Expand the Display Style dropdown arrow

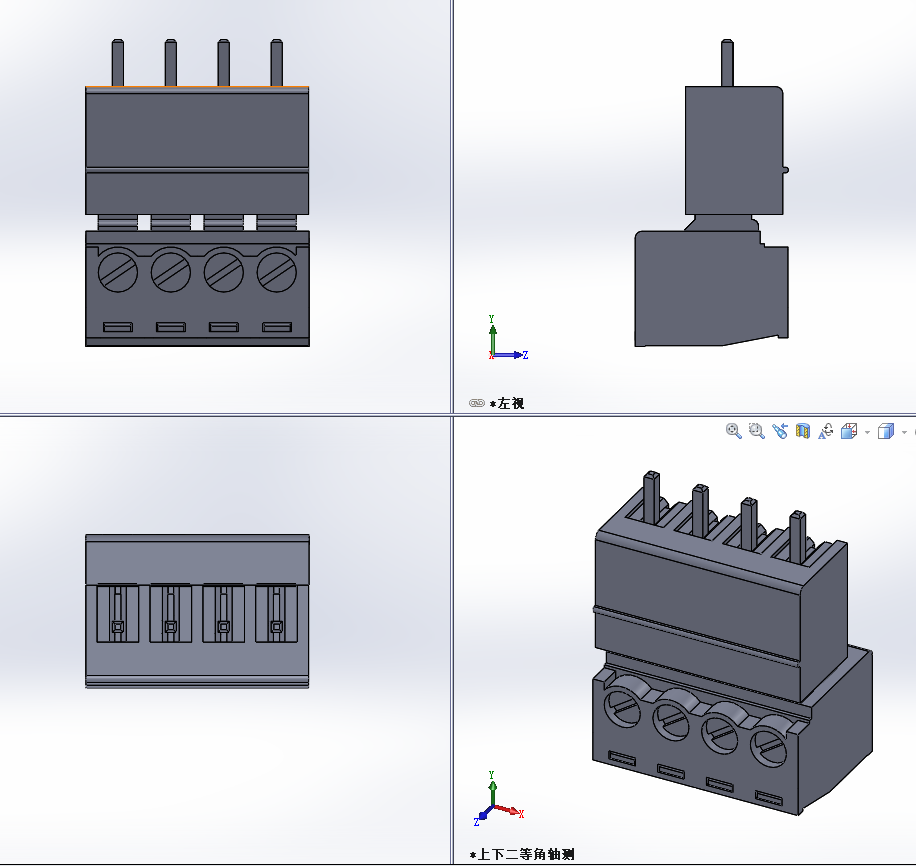pyautogui.click(x=904, y=432)
